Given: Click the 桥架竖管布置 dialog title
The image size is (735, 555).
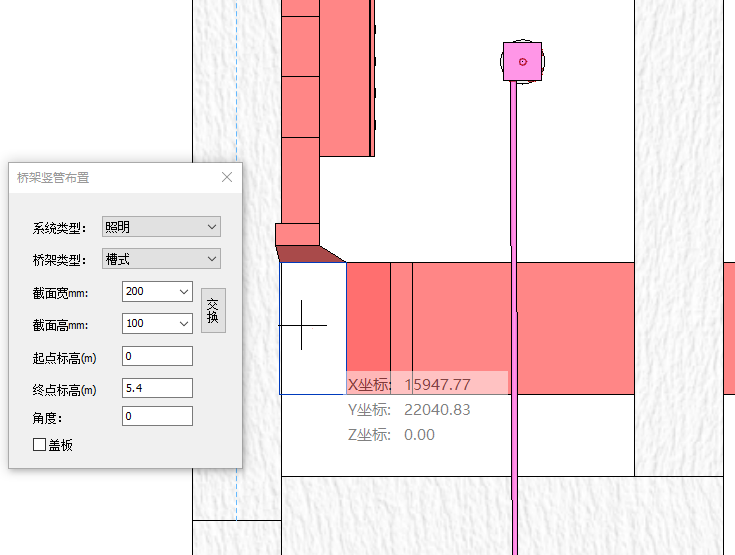Looking at the screenshot, I should (53, 178).
